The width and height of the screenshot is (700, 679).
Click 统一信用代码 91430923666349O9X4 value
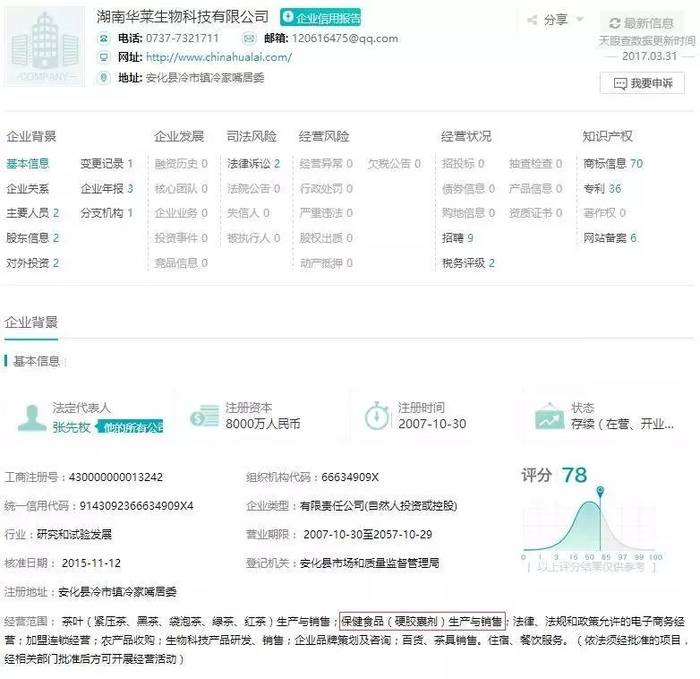point(136,506)
